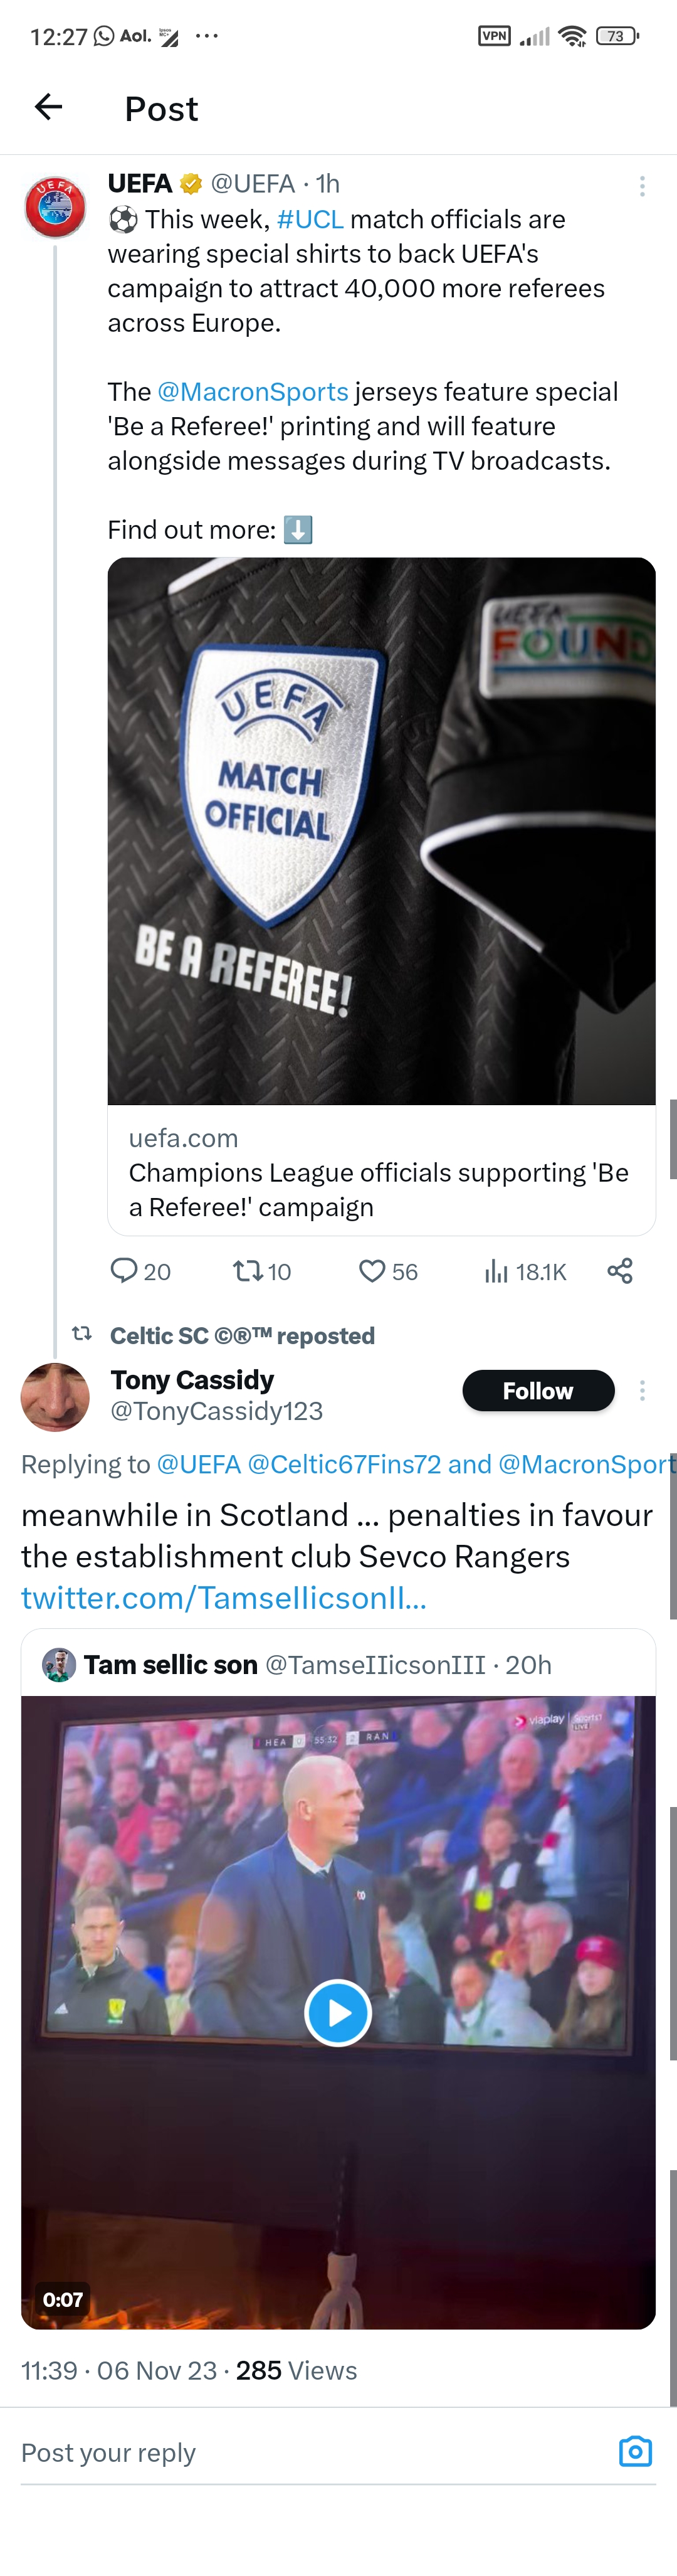Open the twitter.com/TamseIIicsonII link
The height and width of the screenshot is (2576, 677).
224,1598
